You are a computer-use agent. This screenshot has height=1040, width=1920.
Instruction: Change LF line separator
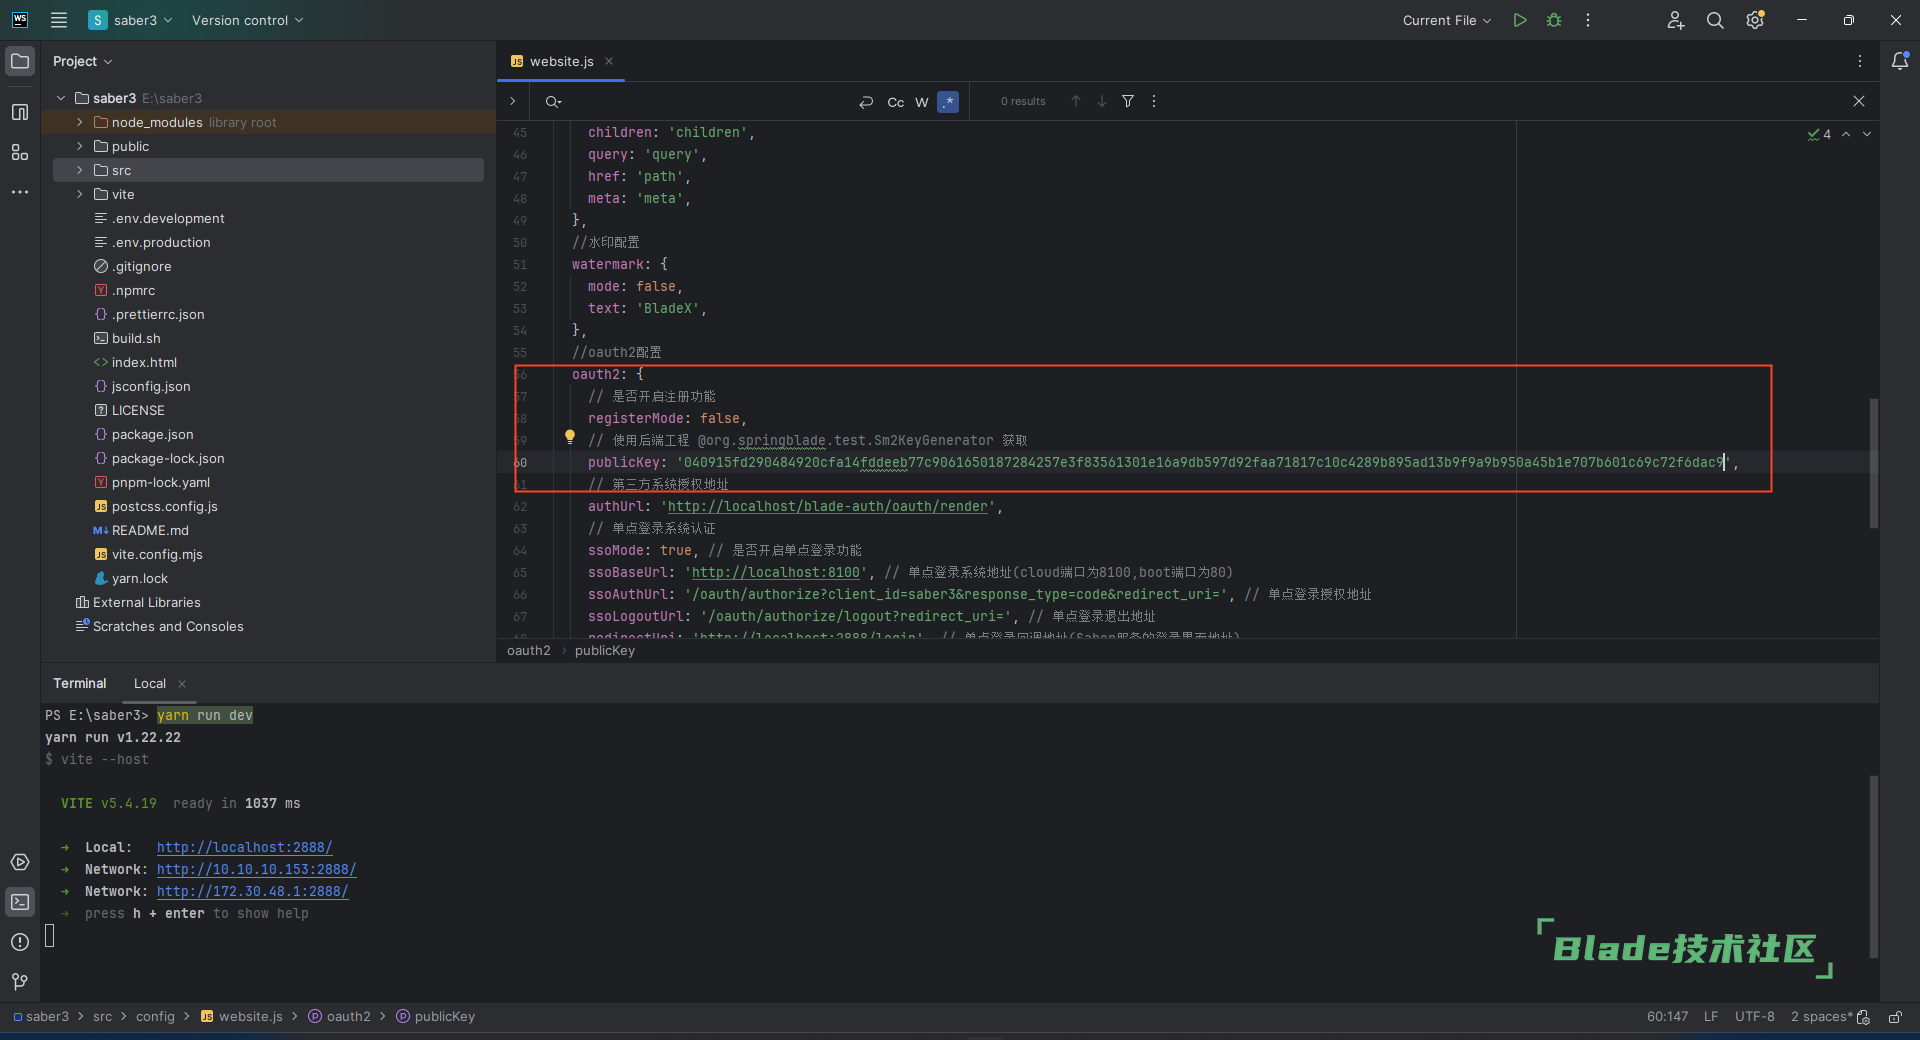[x=1711, y=1017]
